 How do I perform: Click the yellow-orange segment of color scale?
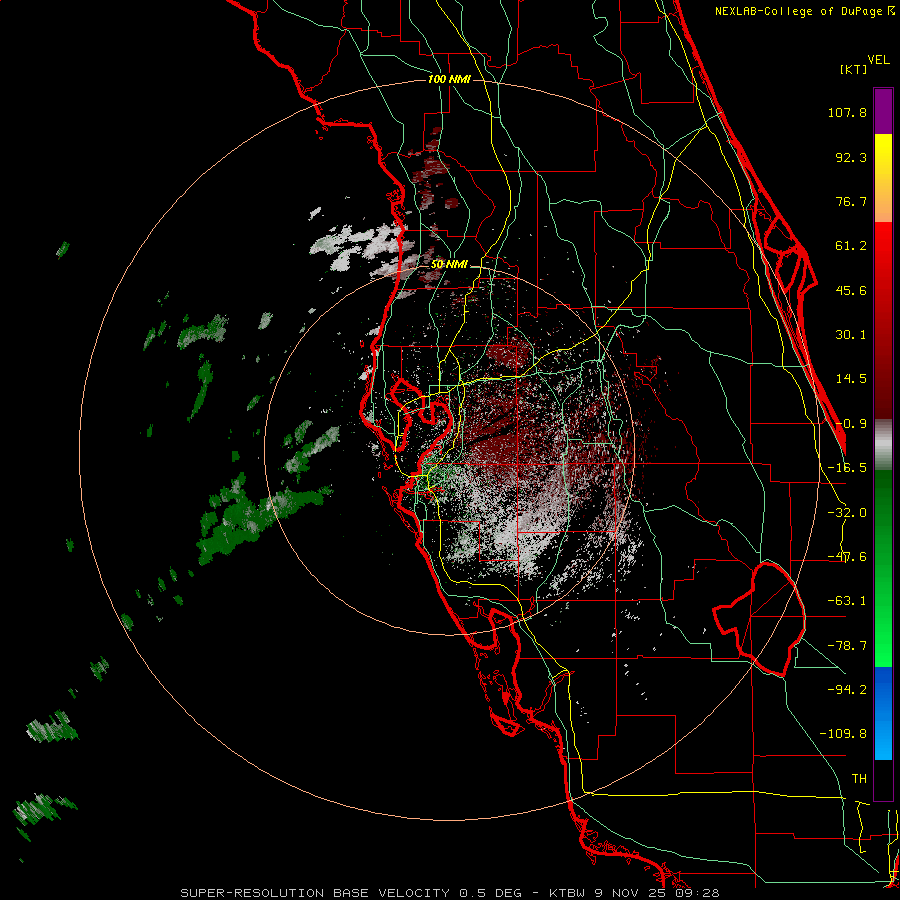[x=883, y=178]
